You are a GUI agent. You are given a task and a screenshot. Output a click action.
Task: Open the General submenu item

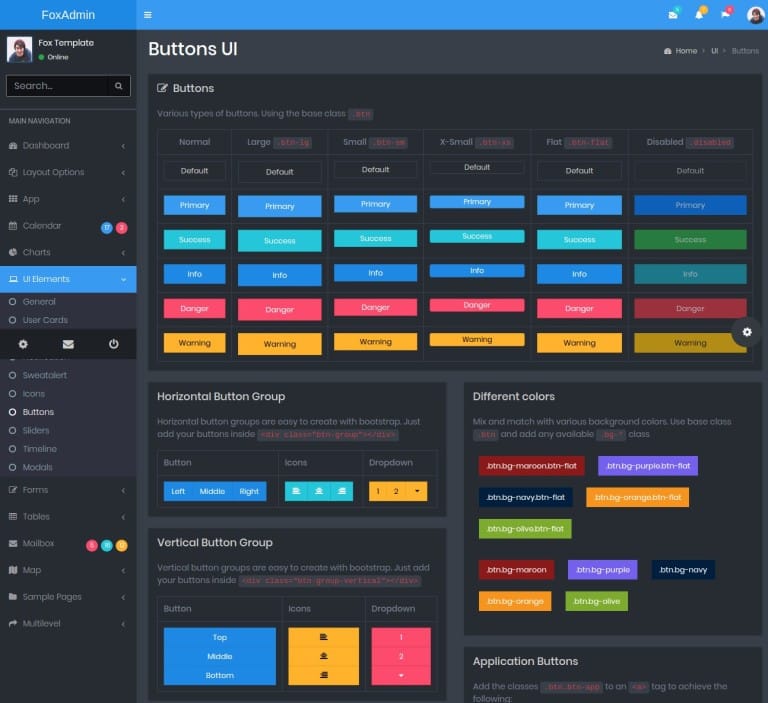click(39, 302)
